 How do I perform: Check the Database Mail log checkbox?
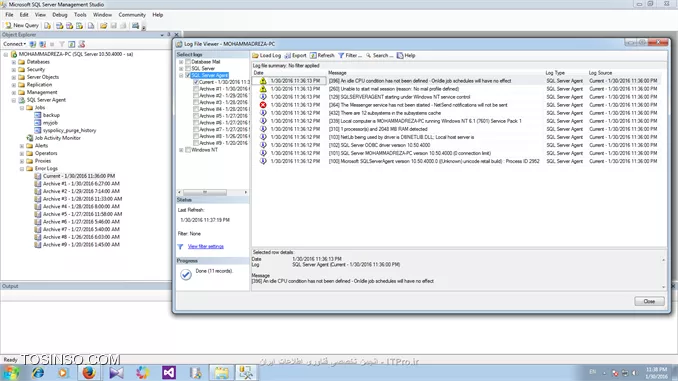coord(188,62)
